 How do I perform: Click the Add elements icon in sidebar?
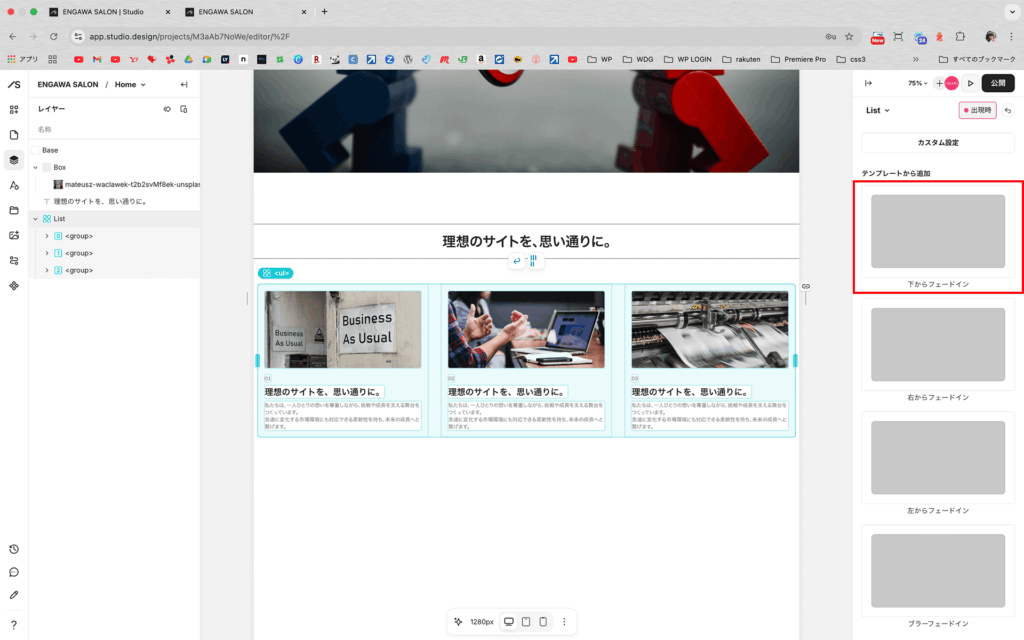click(x=14, y=110)
